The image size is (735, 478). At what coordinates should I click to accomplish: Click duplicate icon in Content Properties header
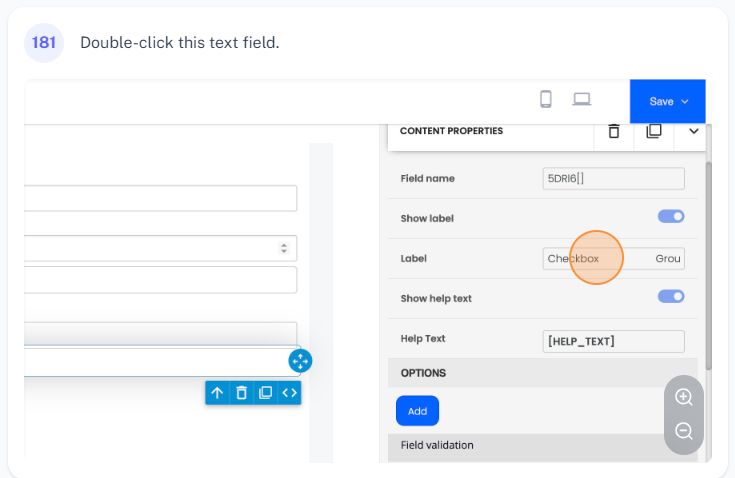coord(654,131)
